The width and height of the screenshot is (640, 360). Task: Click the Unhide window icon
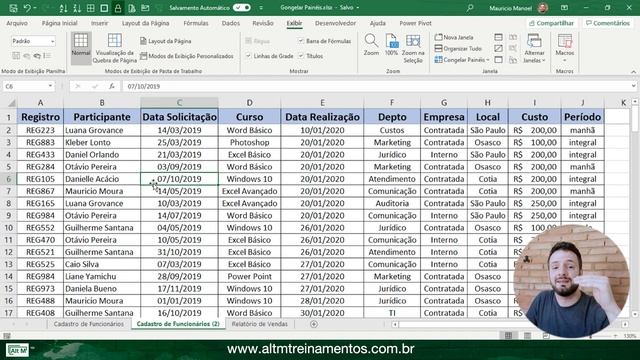click(x=498, y=60)
